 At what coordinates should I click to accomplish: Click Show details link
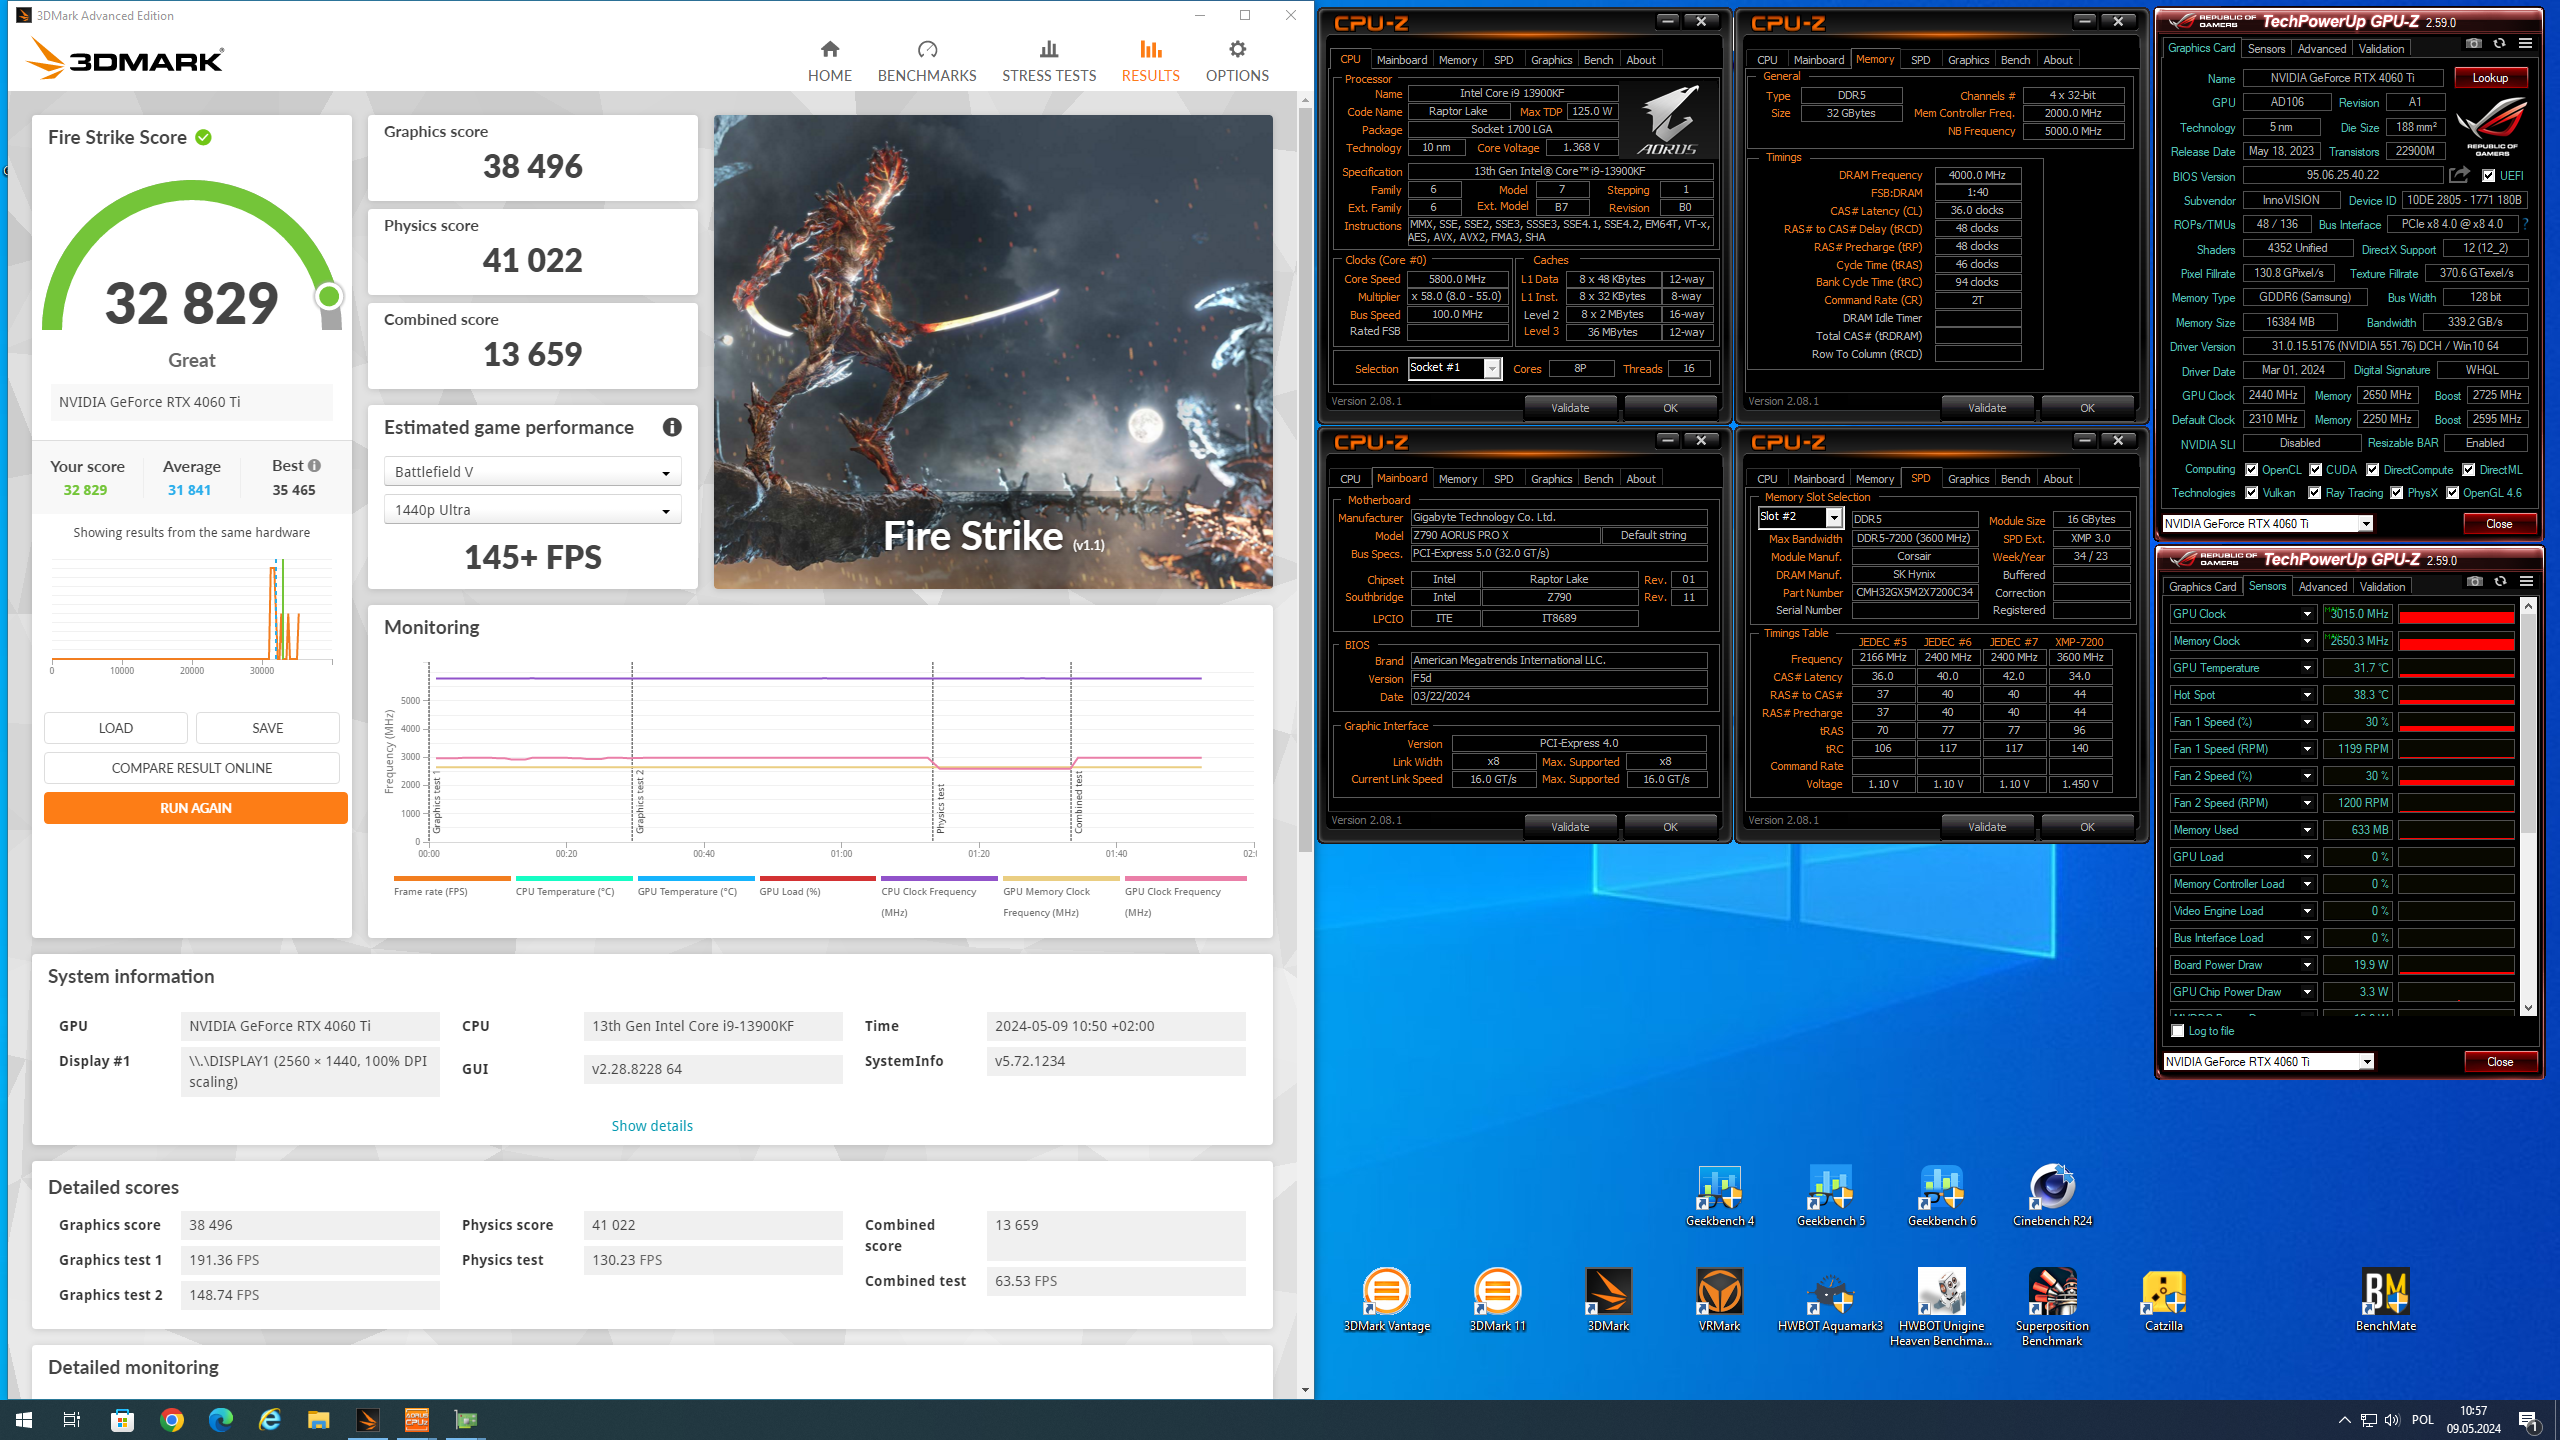(x=652, y=1126)
